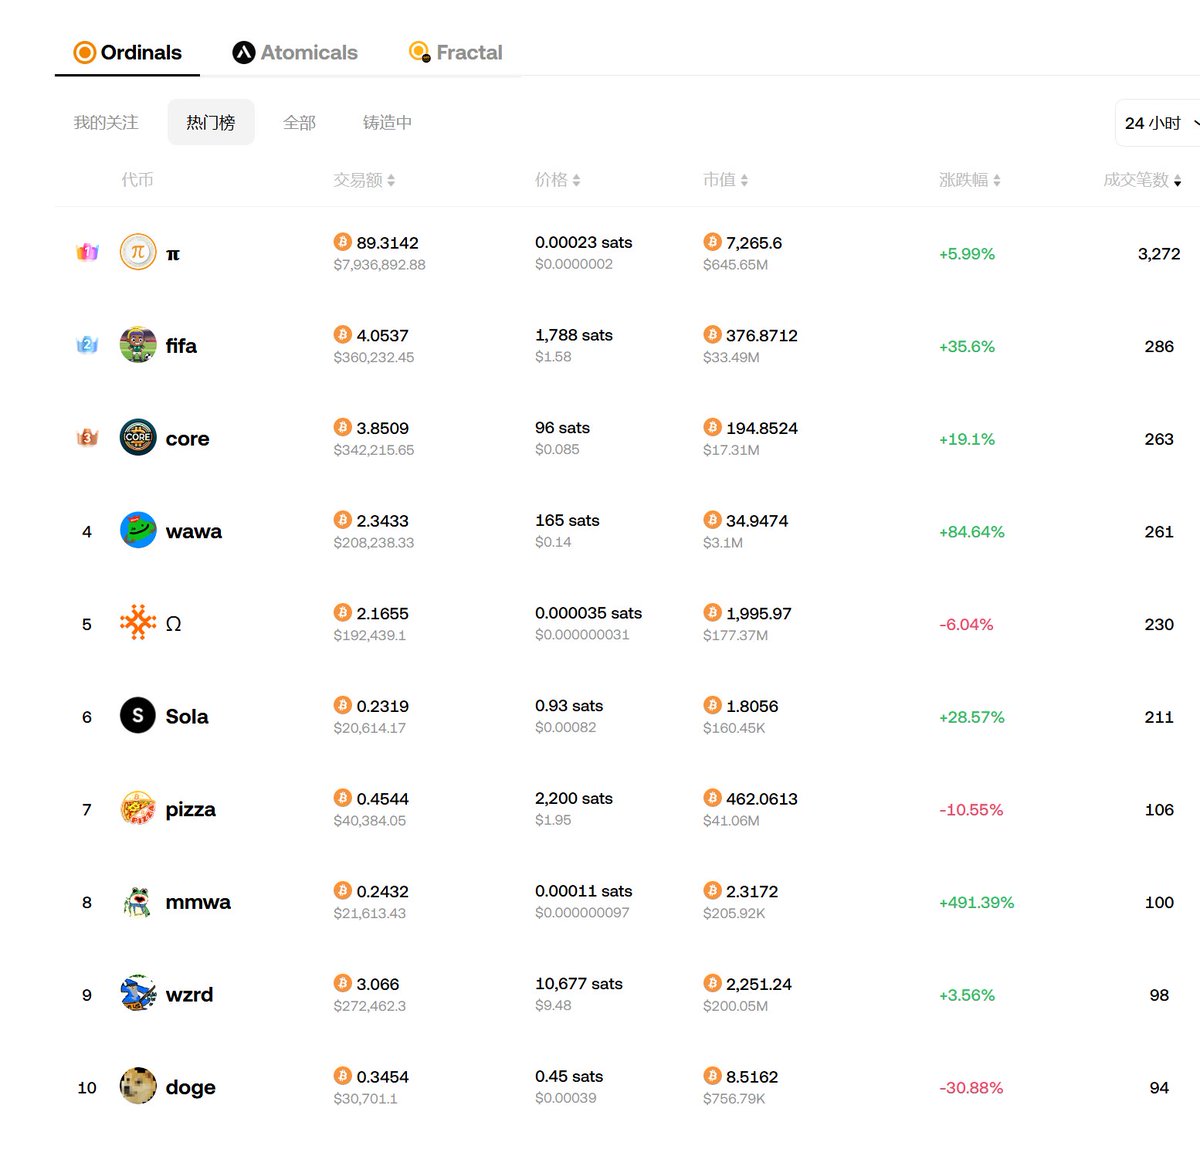
Task: Click the doge token avatar
Action: pyautogui.click(x=138, y=1086)
